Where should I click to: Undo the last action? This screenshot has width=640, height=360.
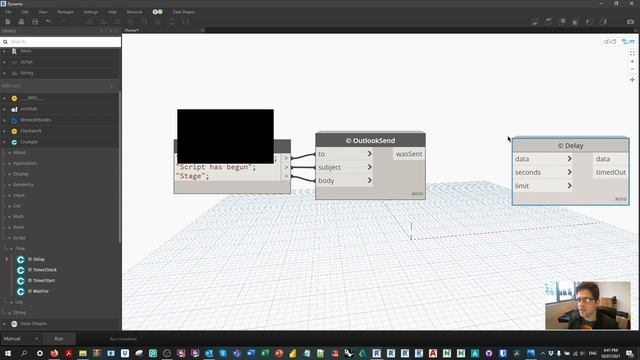coord(49,22)
